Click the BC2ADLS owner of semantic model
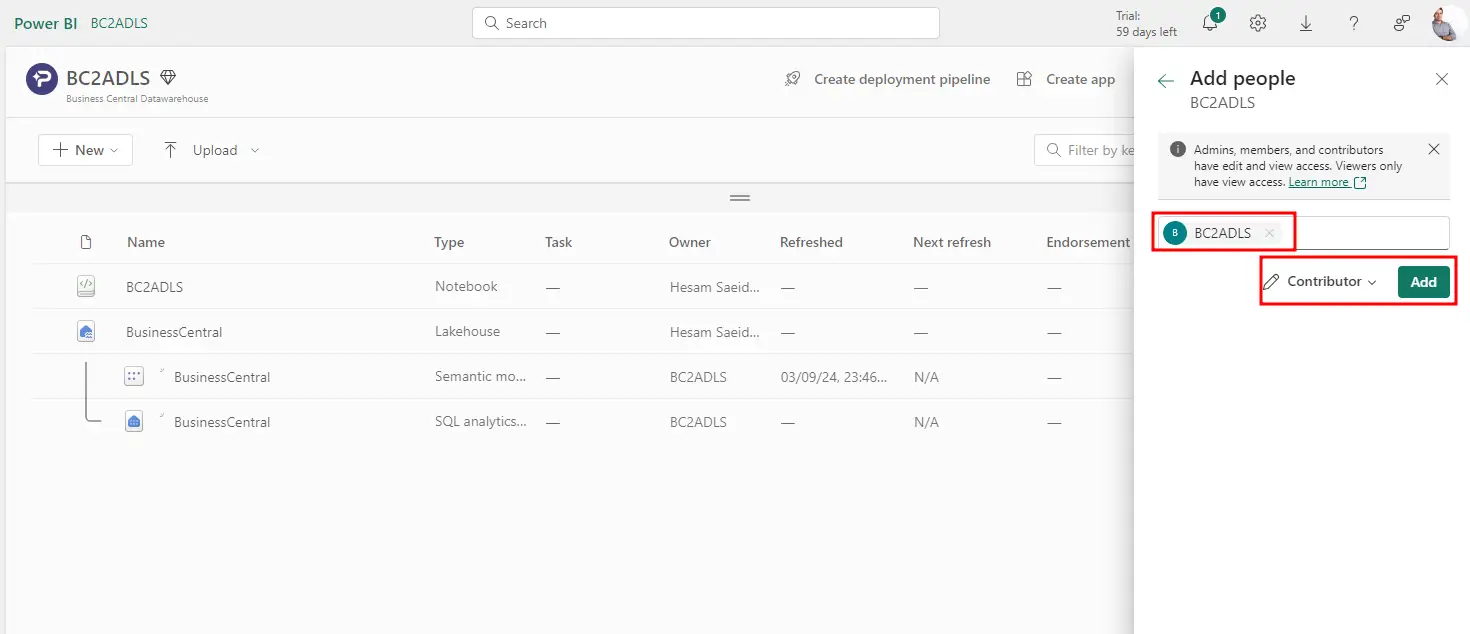Image resolution: width=1470 pixels, height=634 pixels. pos(698,377)
